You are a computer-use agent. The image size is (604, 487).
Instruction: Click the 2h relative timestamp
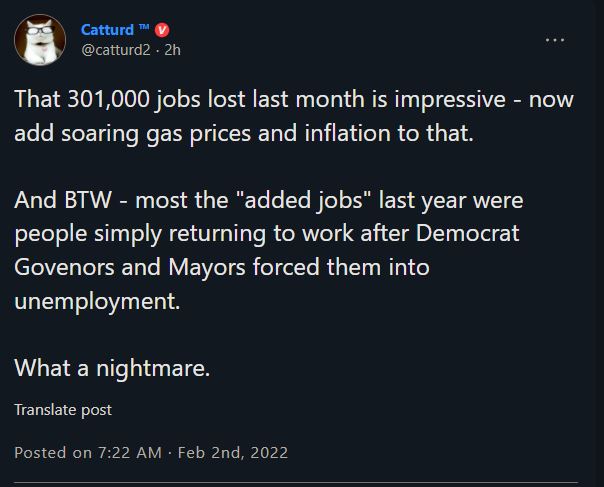172,50
